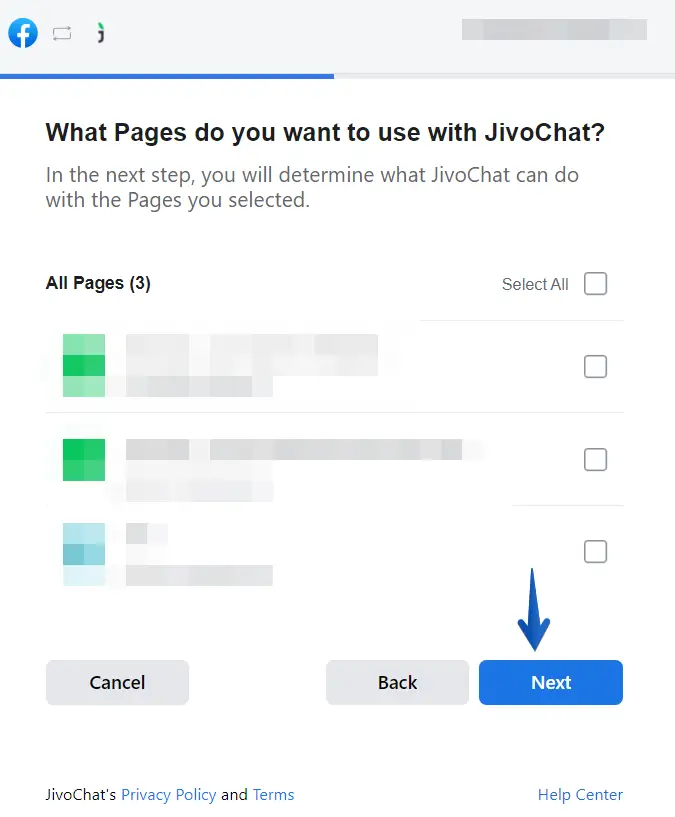This screenshot has height=817, width=675.
Task: Click the Facebook logo icon
Action: pyautogui.click(x=23, y=34)
